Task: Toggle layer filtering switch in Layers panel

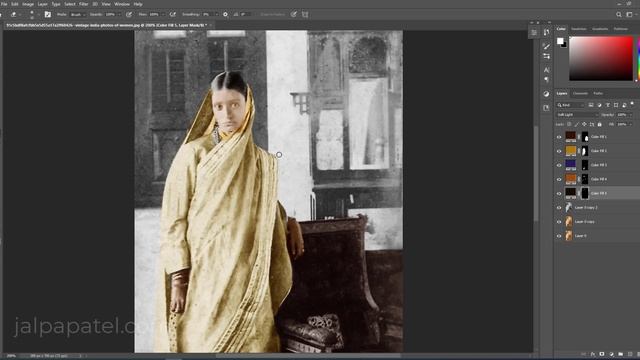Action: coord(632,103)
